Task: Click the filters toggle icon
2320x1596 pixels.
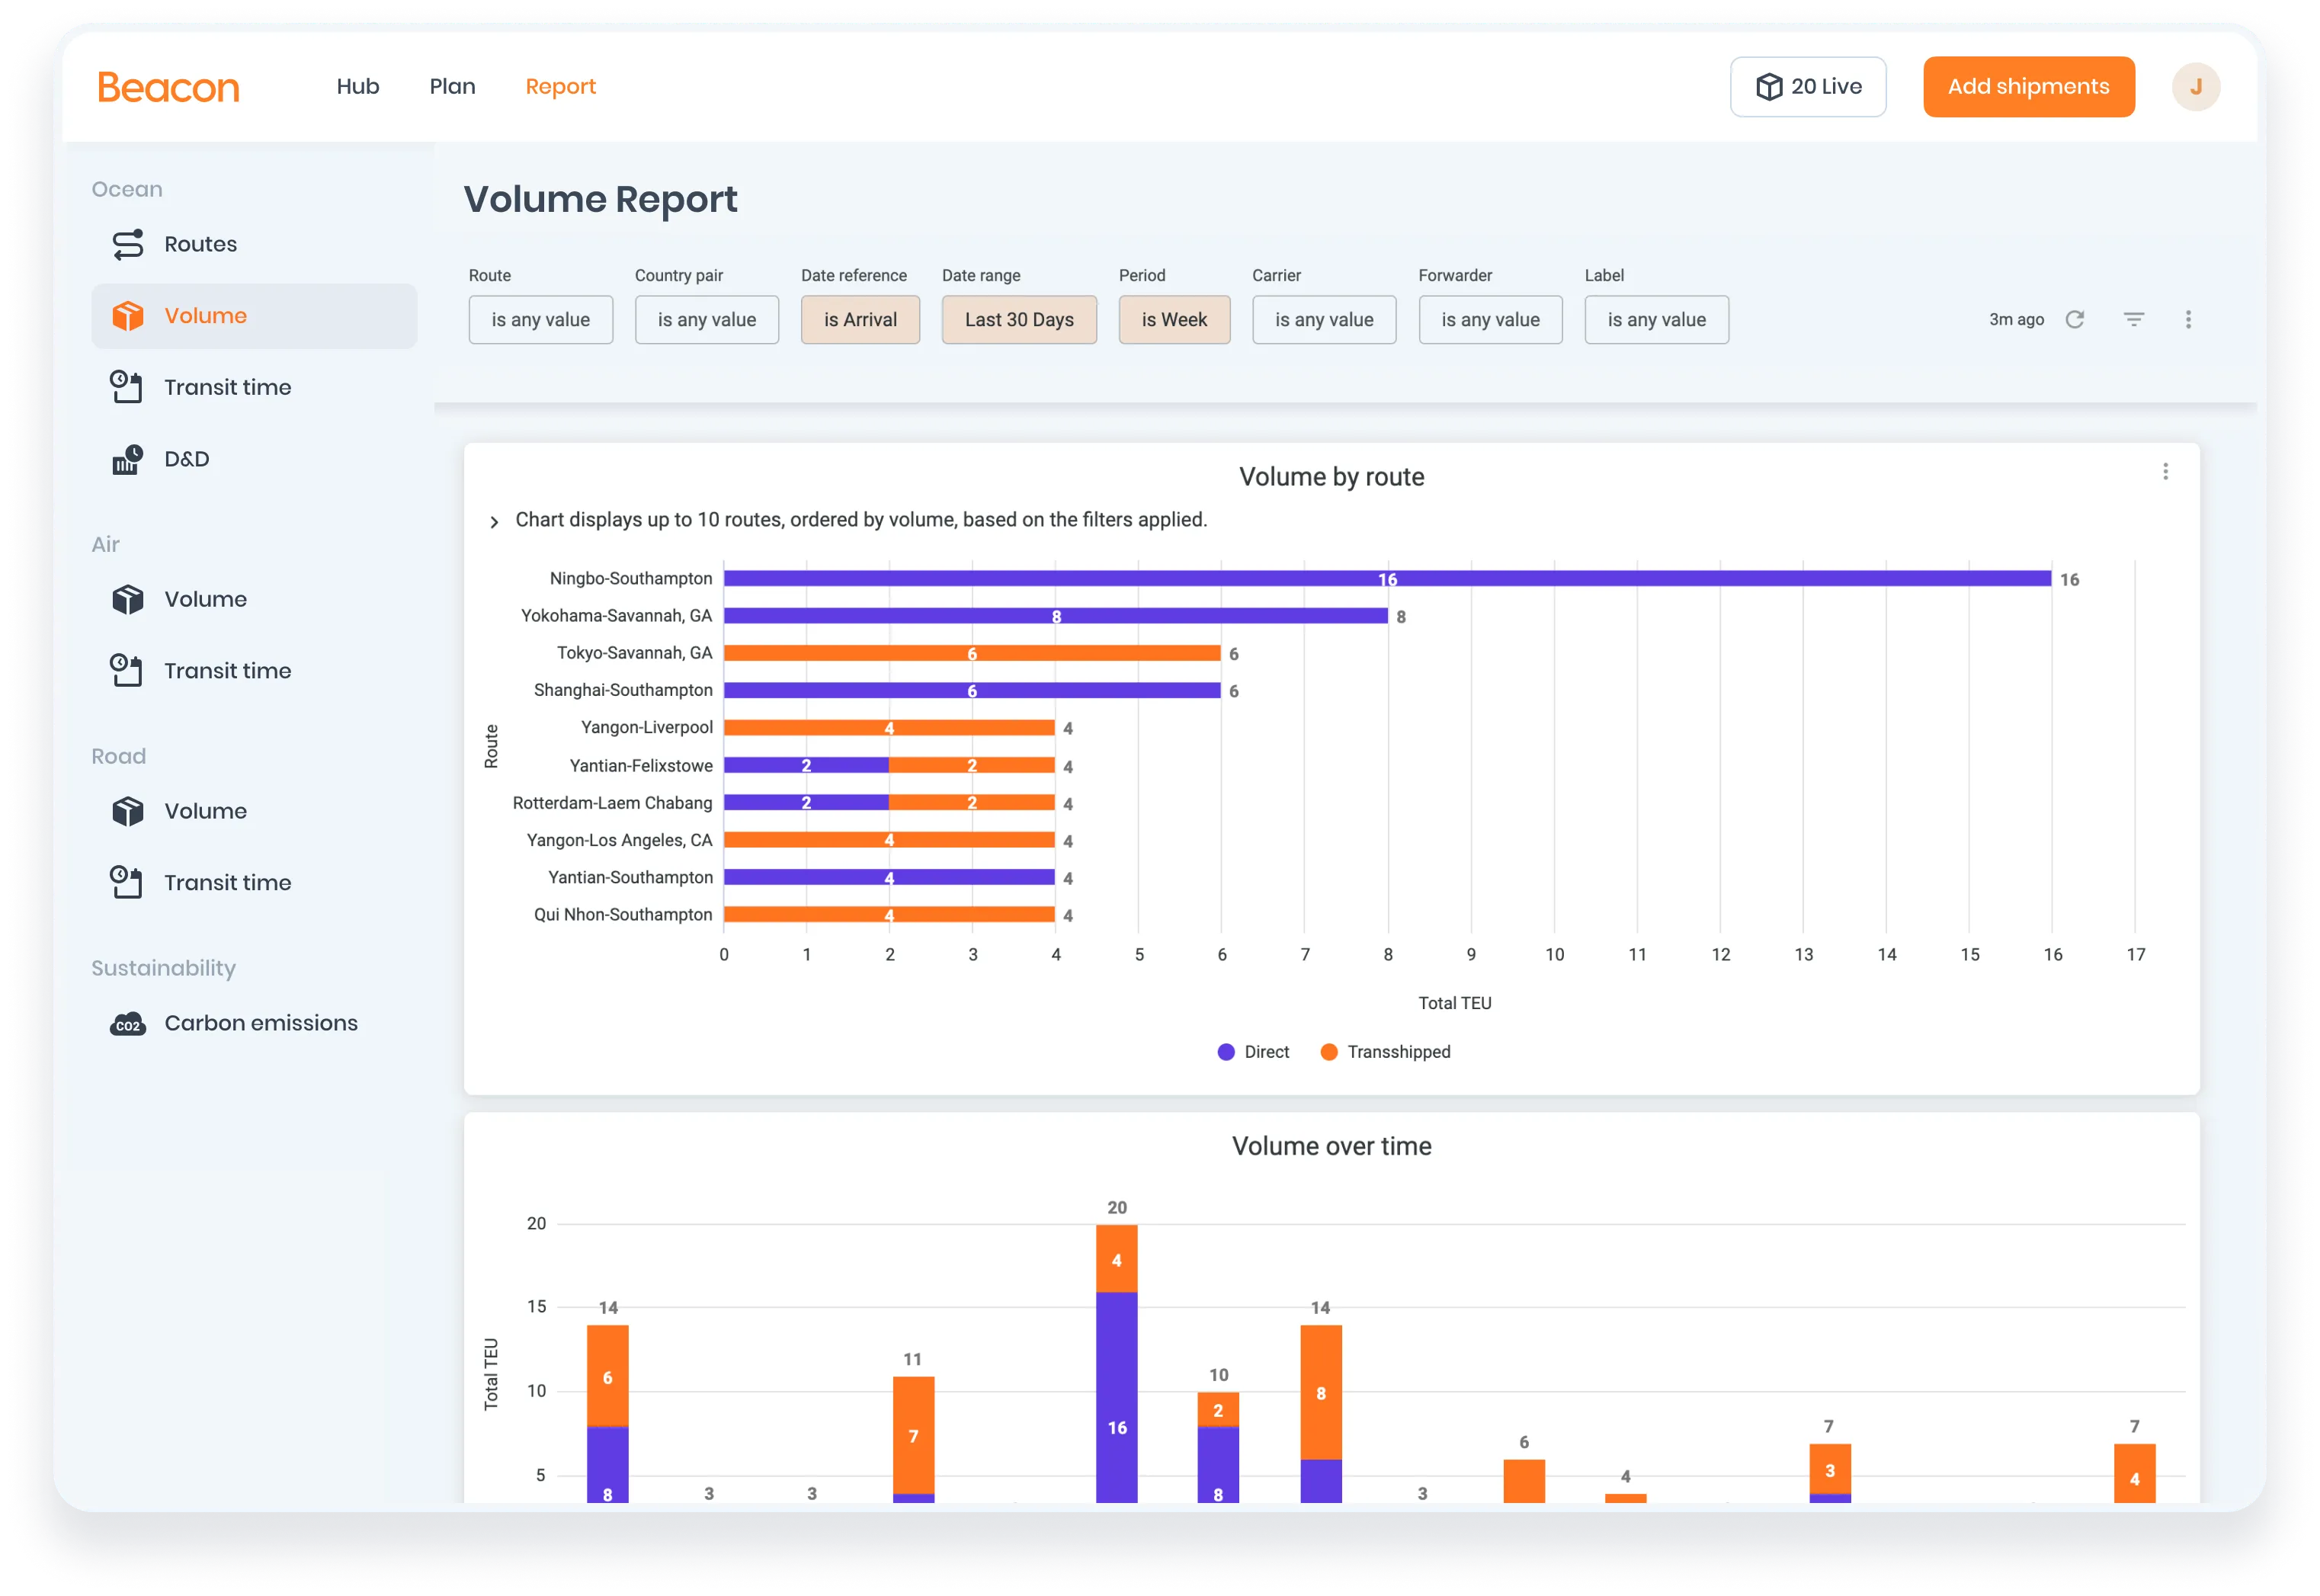Action: pos(2134,319)
